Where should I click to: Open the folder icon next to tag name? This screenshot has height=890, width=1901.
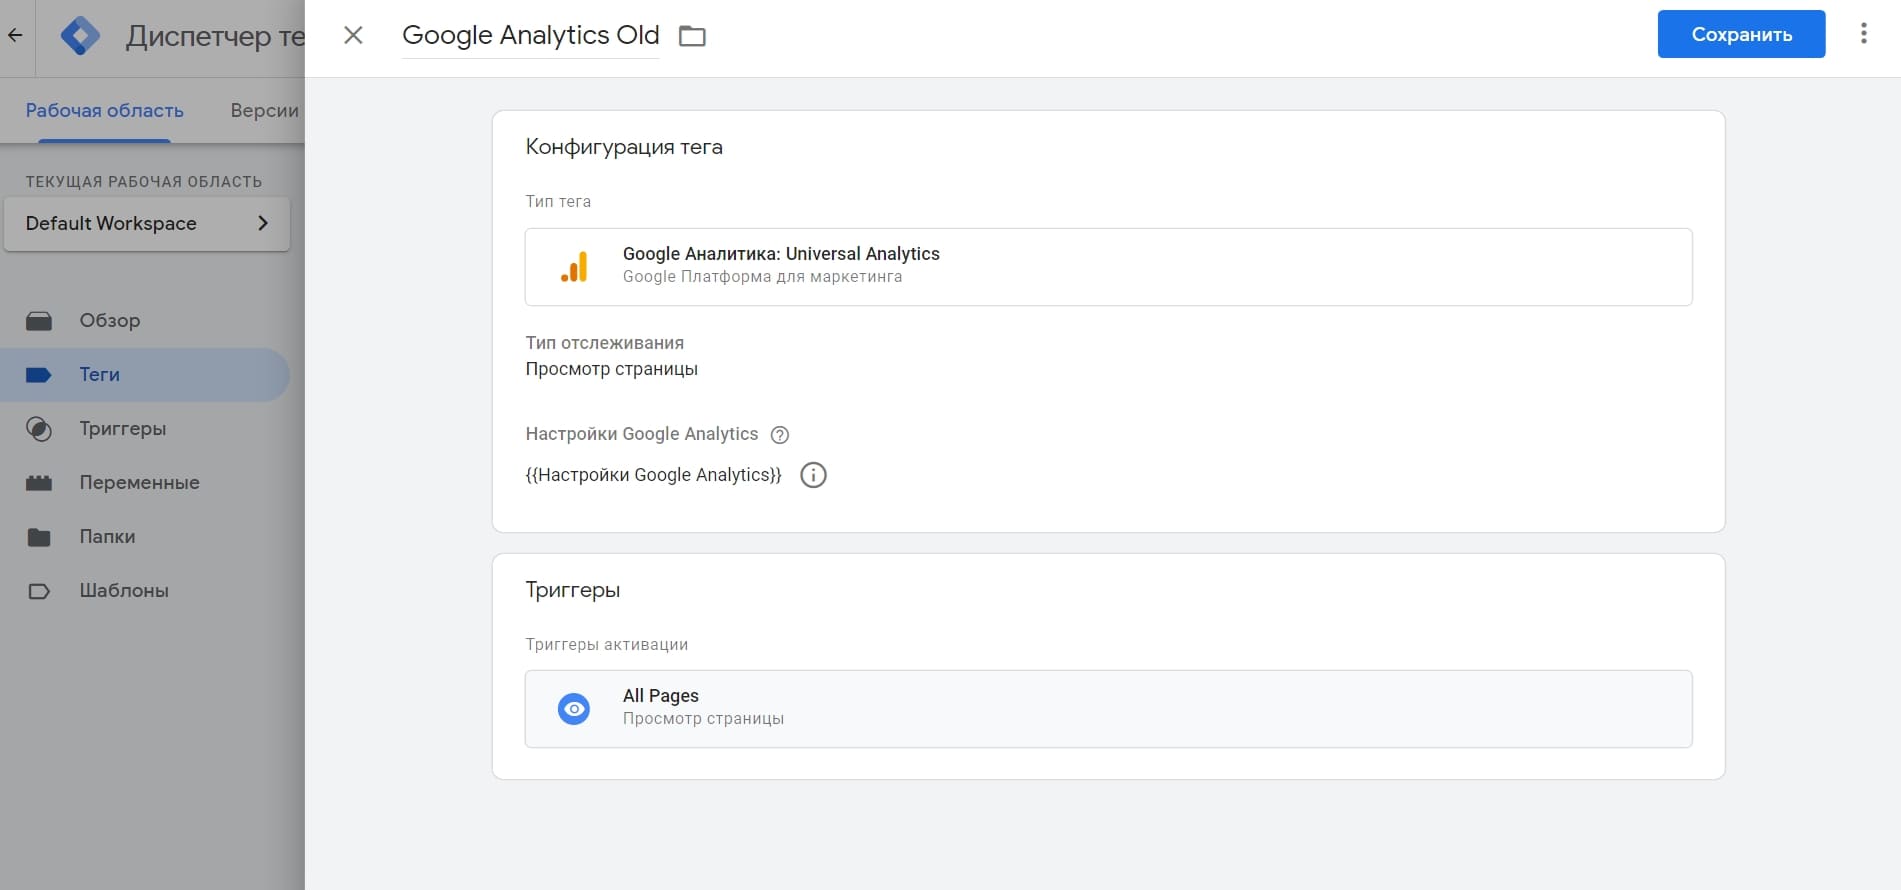(692, 37)
